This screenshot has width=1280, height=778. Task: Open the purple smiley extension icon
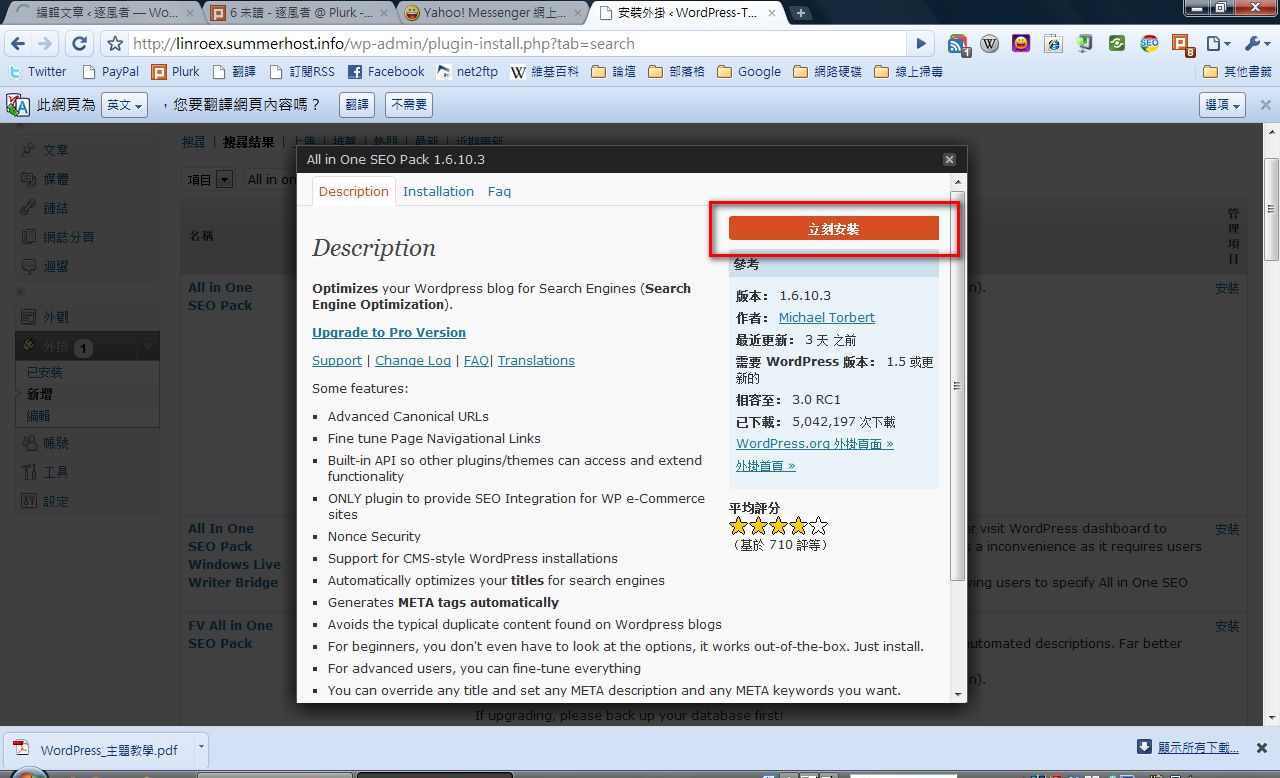[x=1020, y=44]
